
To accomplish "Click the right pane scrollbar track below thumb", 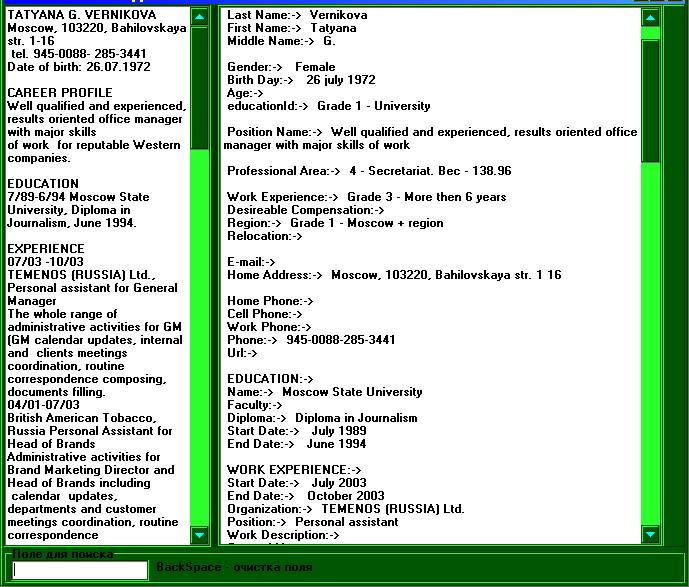I will click(650, 344).
